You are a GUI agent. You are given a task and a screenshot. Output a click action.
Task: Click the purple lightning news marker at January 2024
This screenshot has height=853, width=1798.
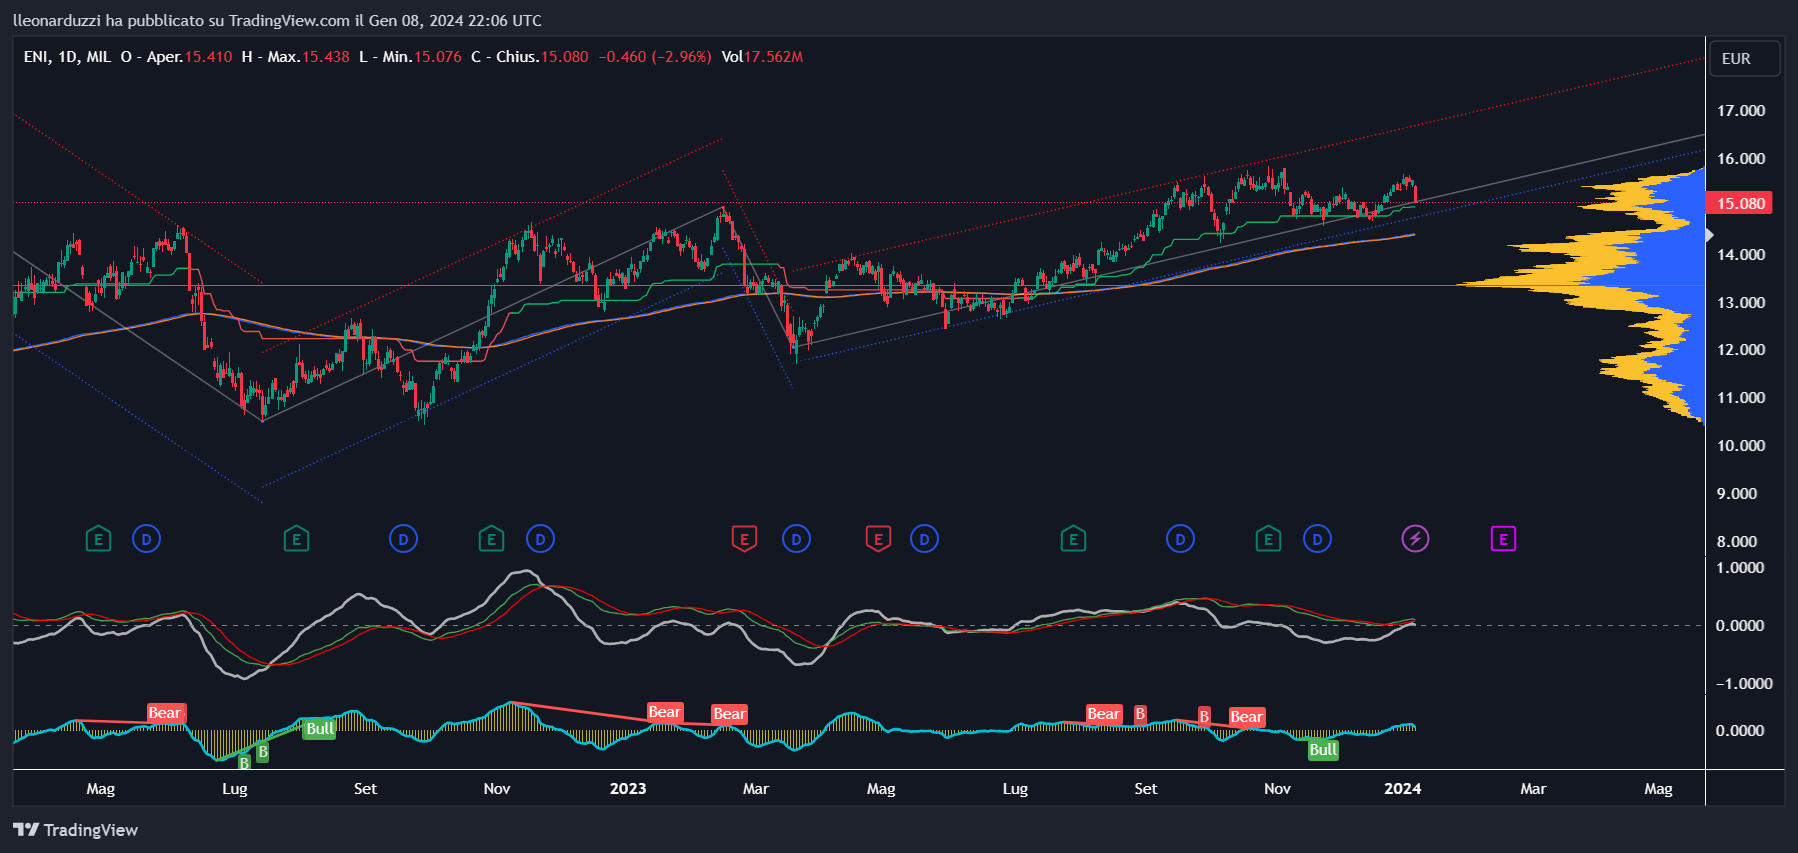1415,540
